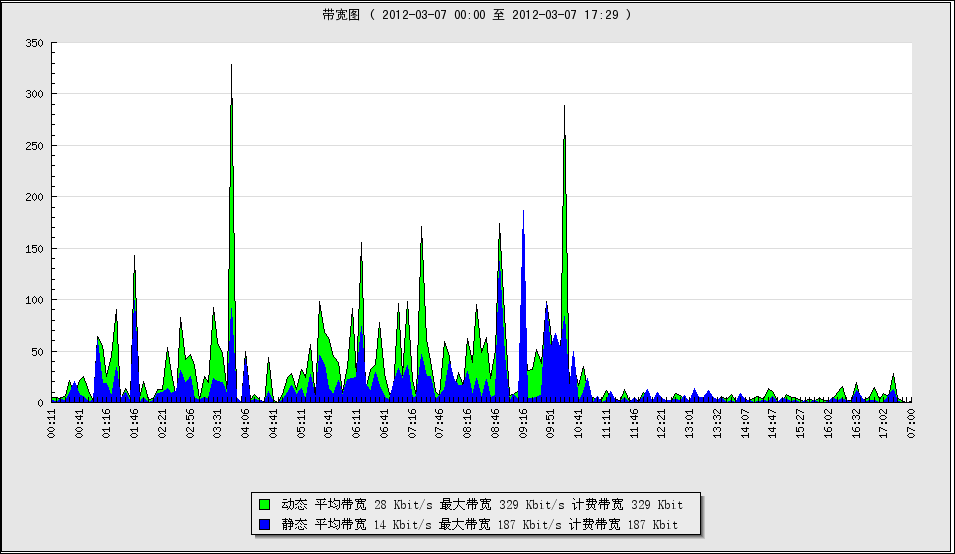Click the y-axis label 50
The height and width of the screenshot is (554, 955).
coord(37,352)
